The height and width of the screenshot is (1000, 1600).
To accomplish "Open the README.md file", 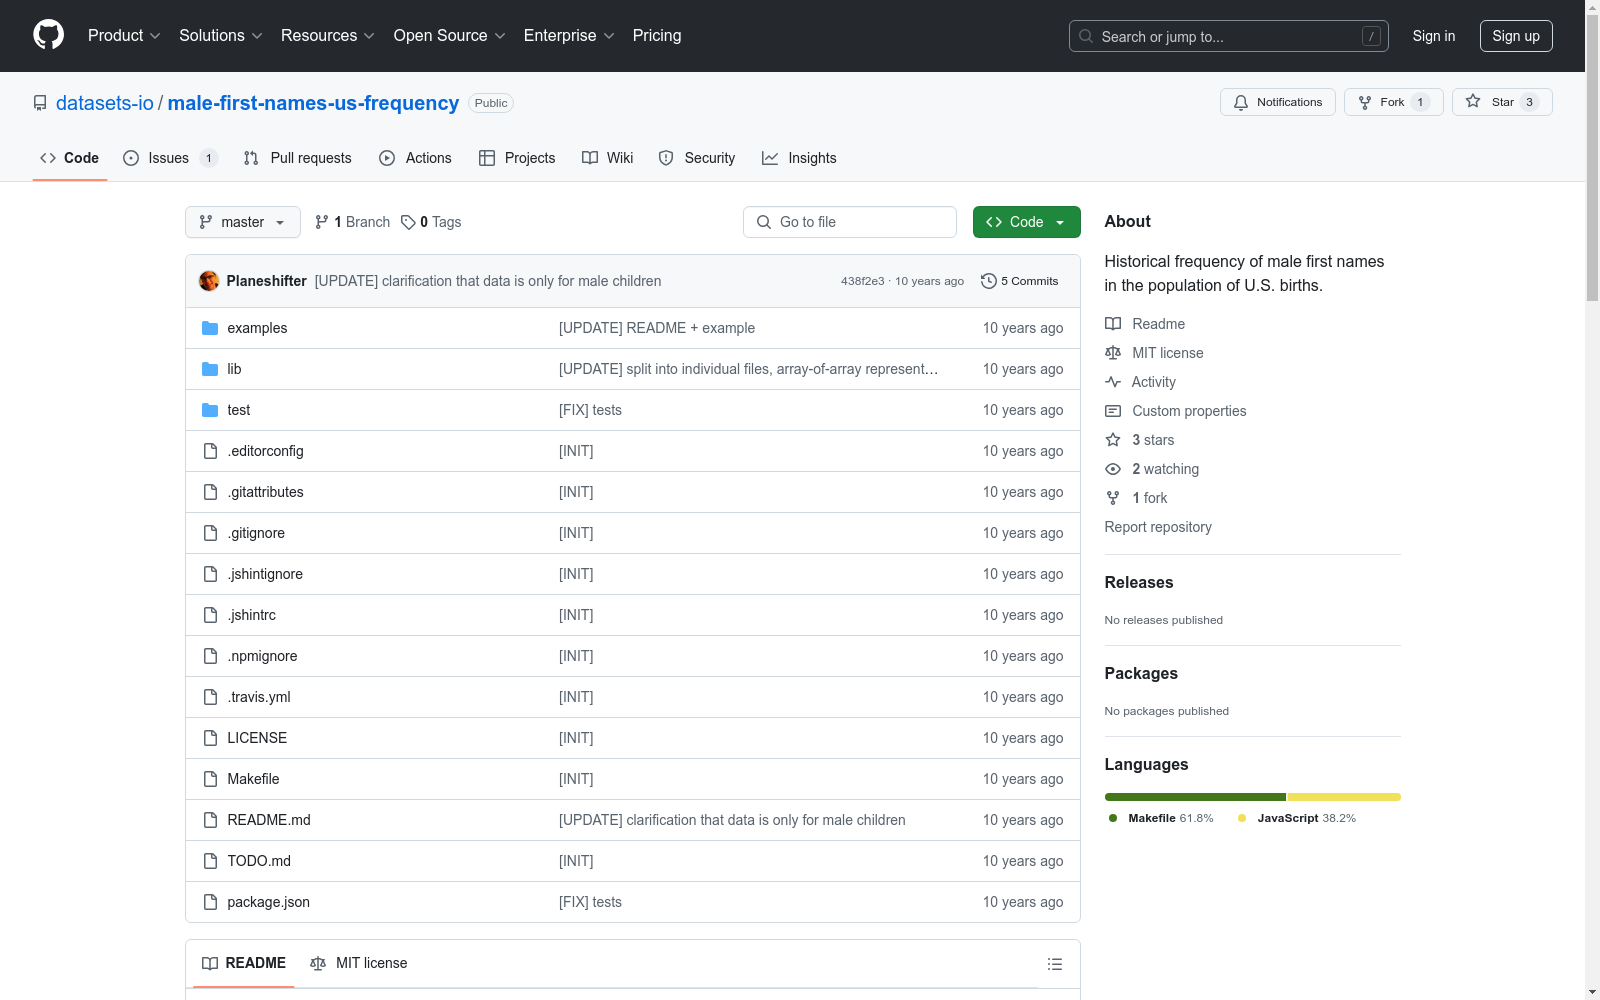I will coord(269,820).
